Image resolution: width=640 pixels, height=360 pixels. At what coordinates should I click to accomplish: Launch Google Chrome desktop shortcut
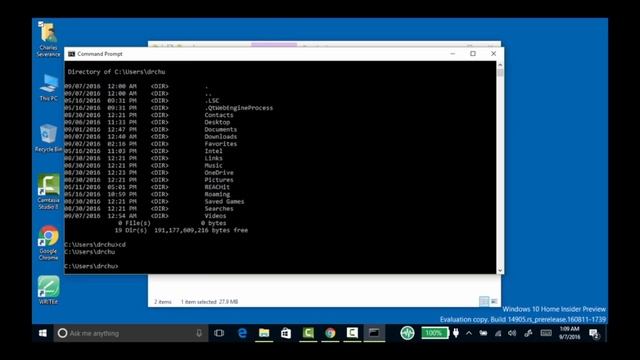[x=48, y=242]
